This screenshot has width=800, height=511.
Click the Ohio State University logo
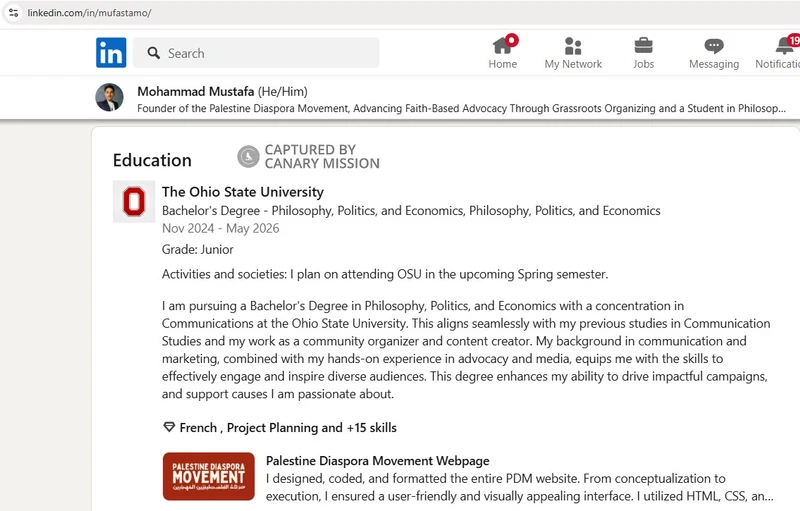[x=134, y=201]
